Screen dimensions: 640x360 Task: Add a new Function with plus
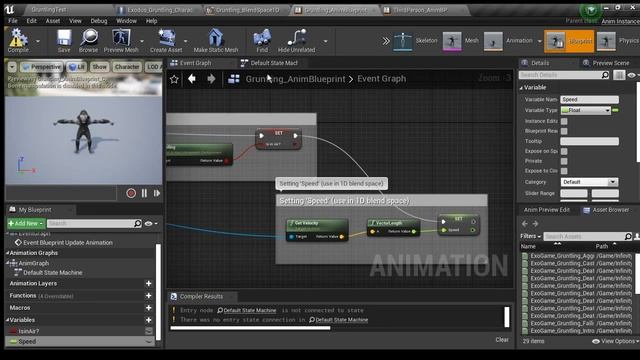pos(149,296)
